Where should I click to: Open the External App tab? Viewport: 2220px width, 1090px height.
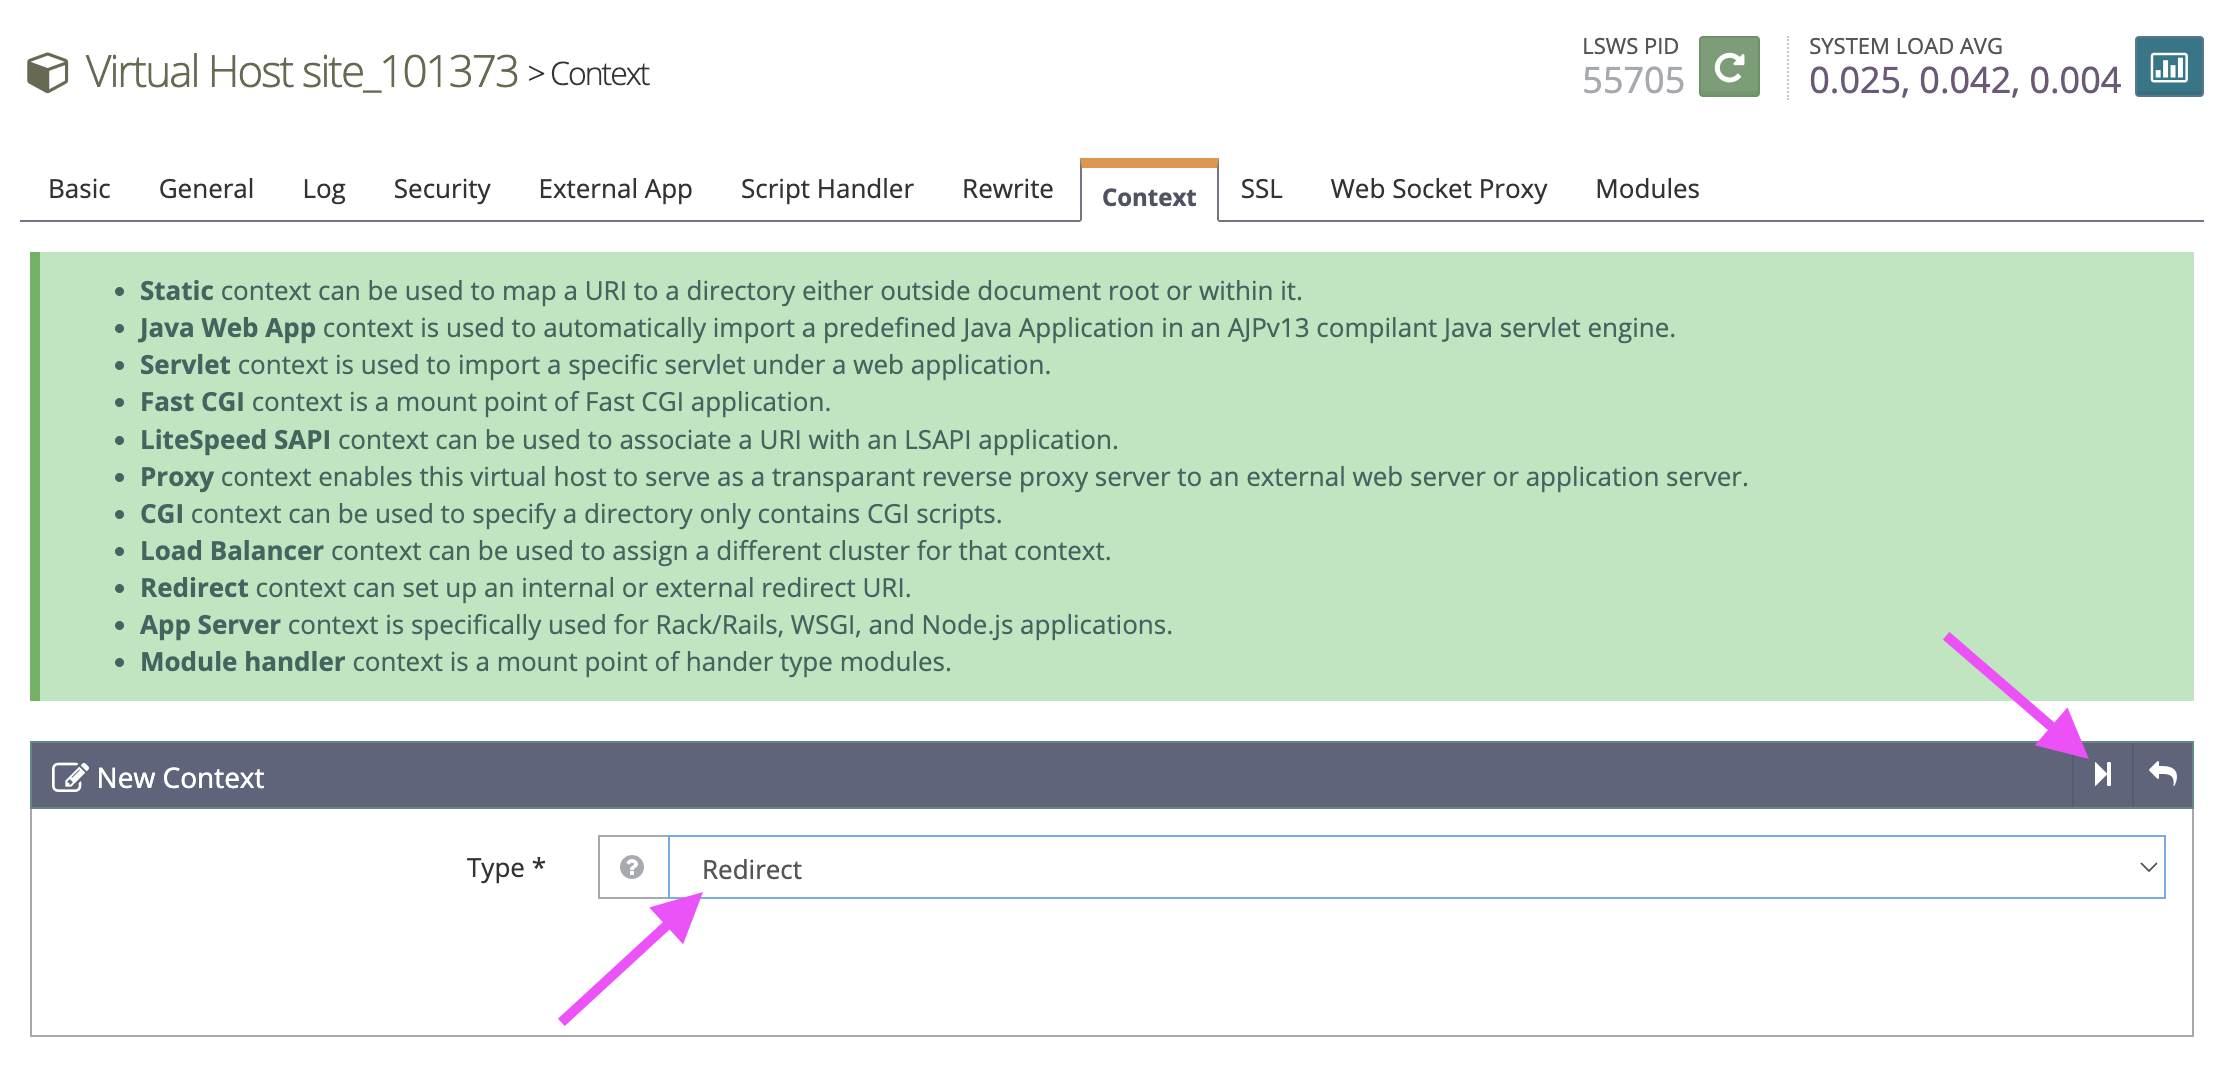coord(615,189)
